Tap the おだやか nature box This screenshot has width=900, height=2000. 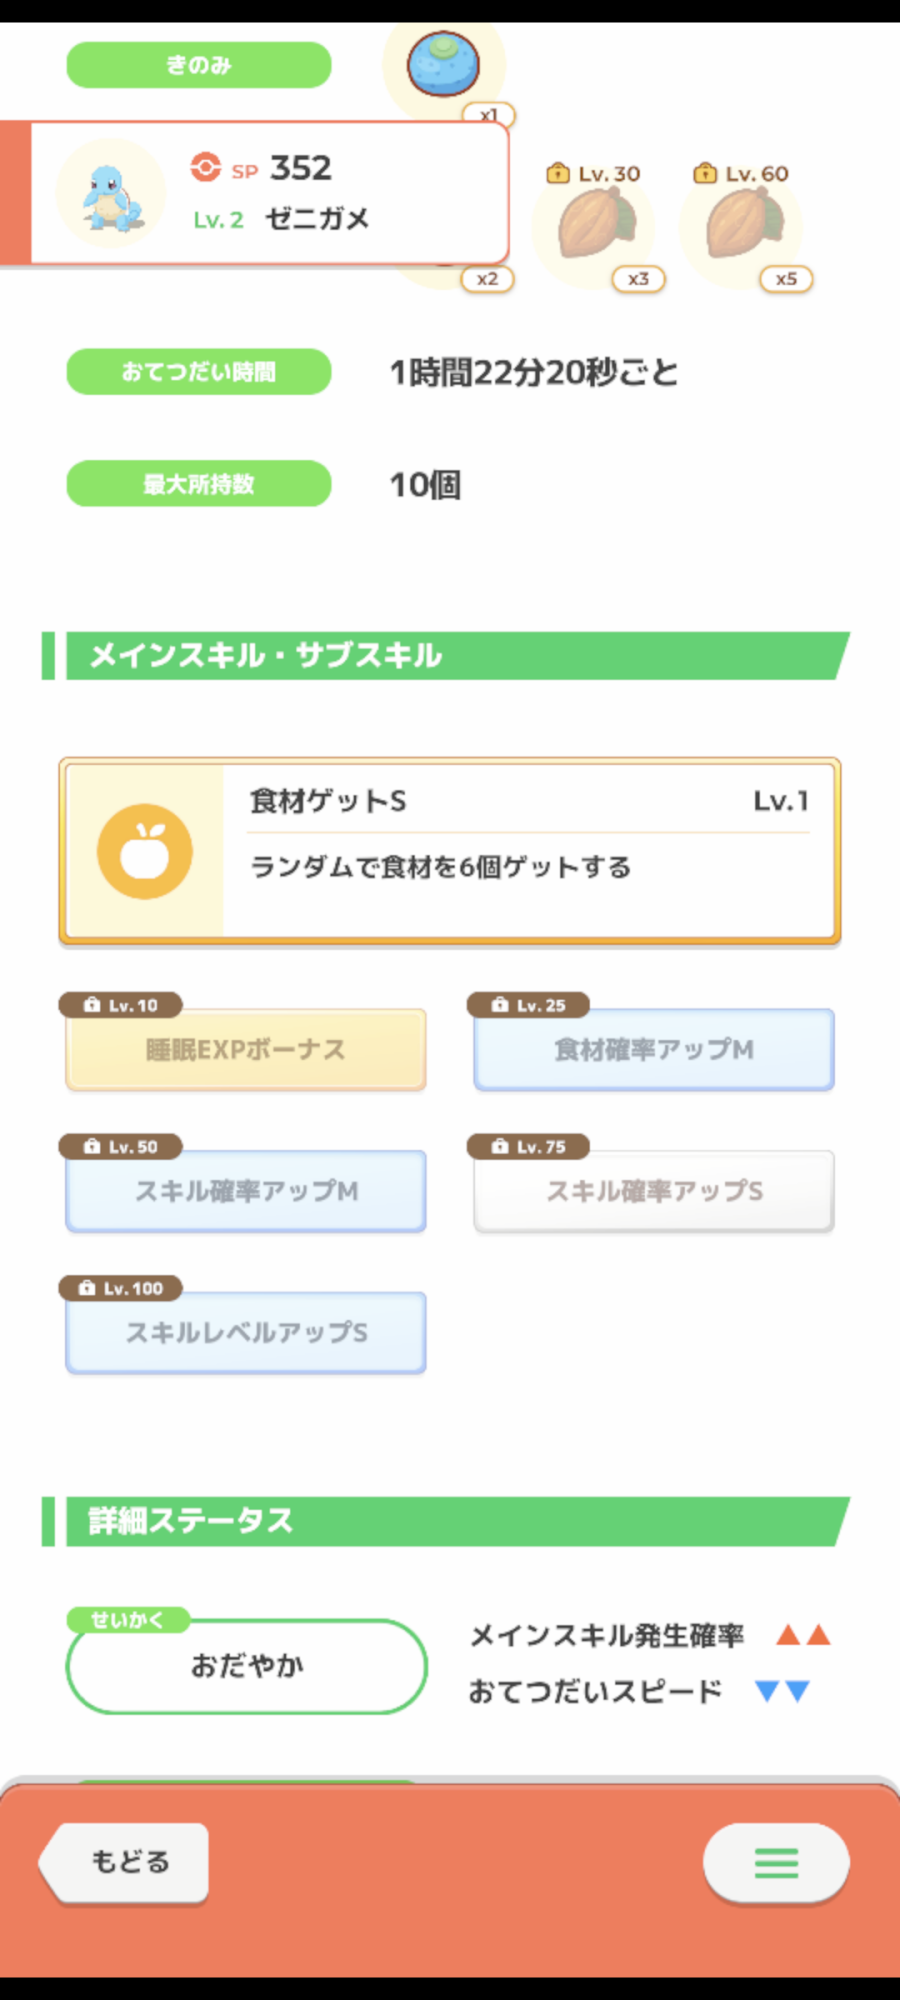point(247,1666)
